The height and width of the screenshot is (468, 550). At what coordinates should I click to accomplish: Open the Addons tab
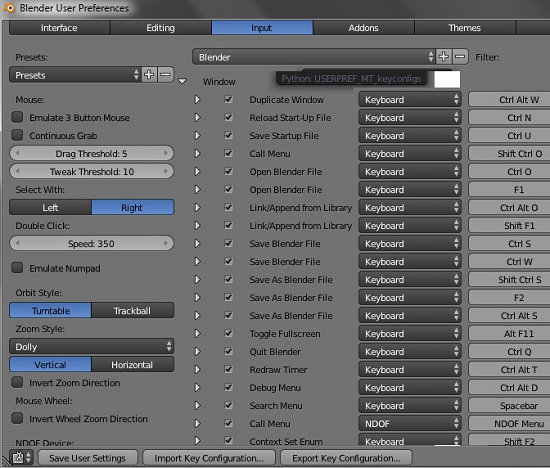coord(363,28)
